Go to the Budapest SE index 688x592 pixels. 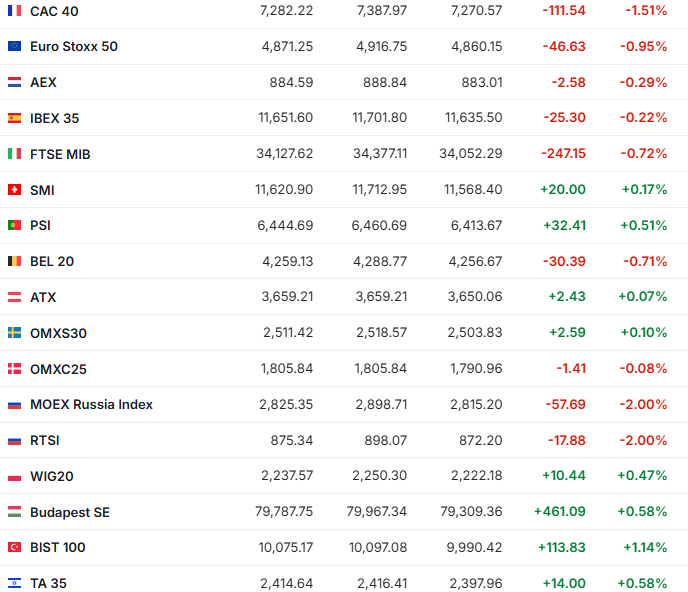pos(69,512)
